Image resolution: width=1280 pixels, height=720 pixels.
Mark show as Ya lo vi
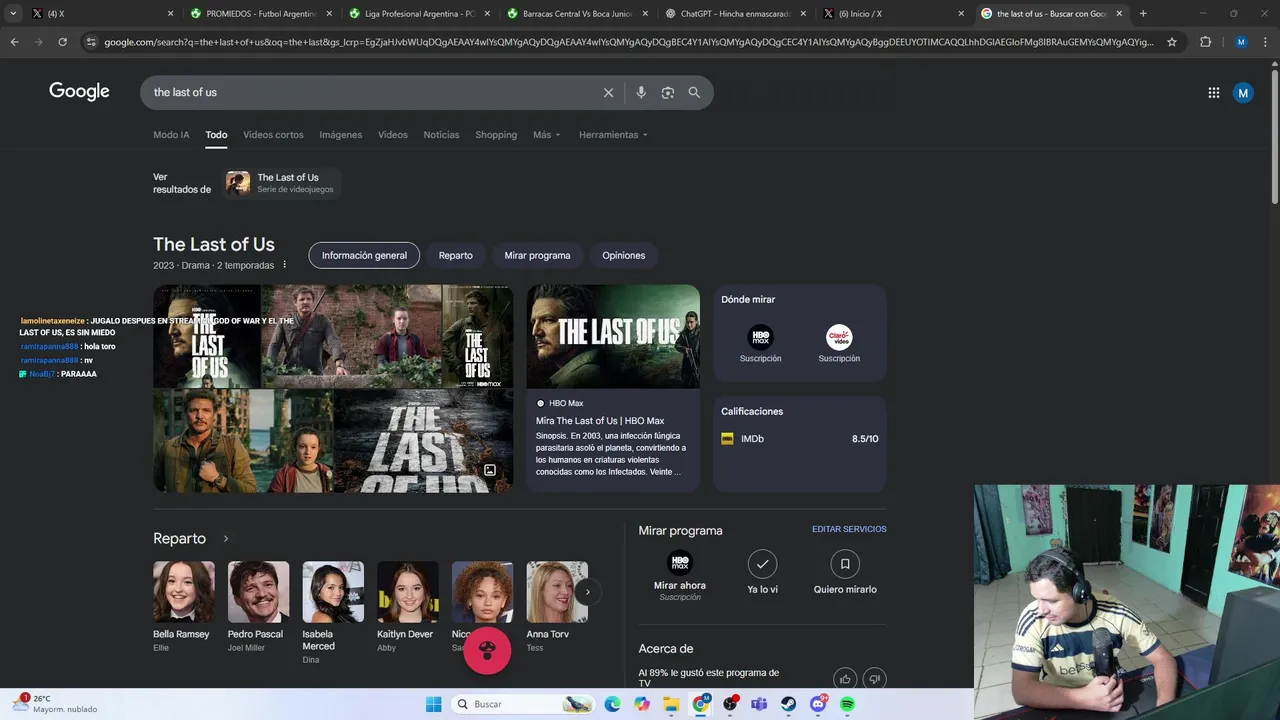762,564
